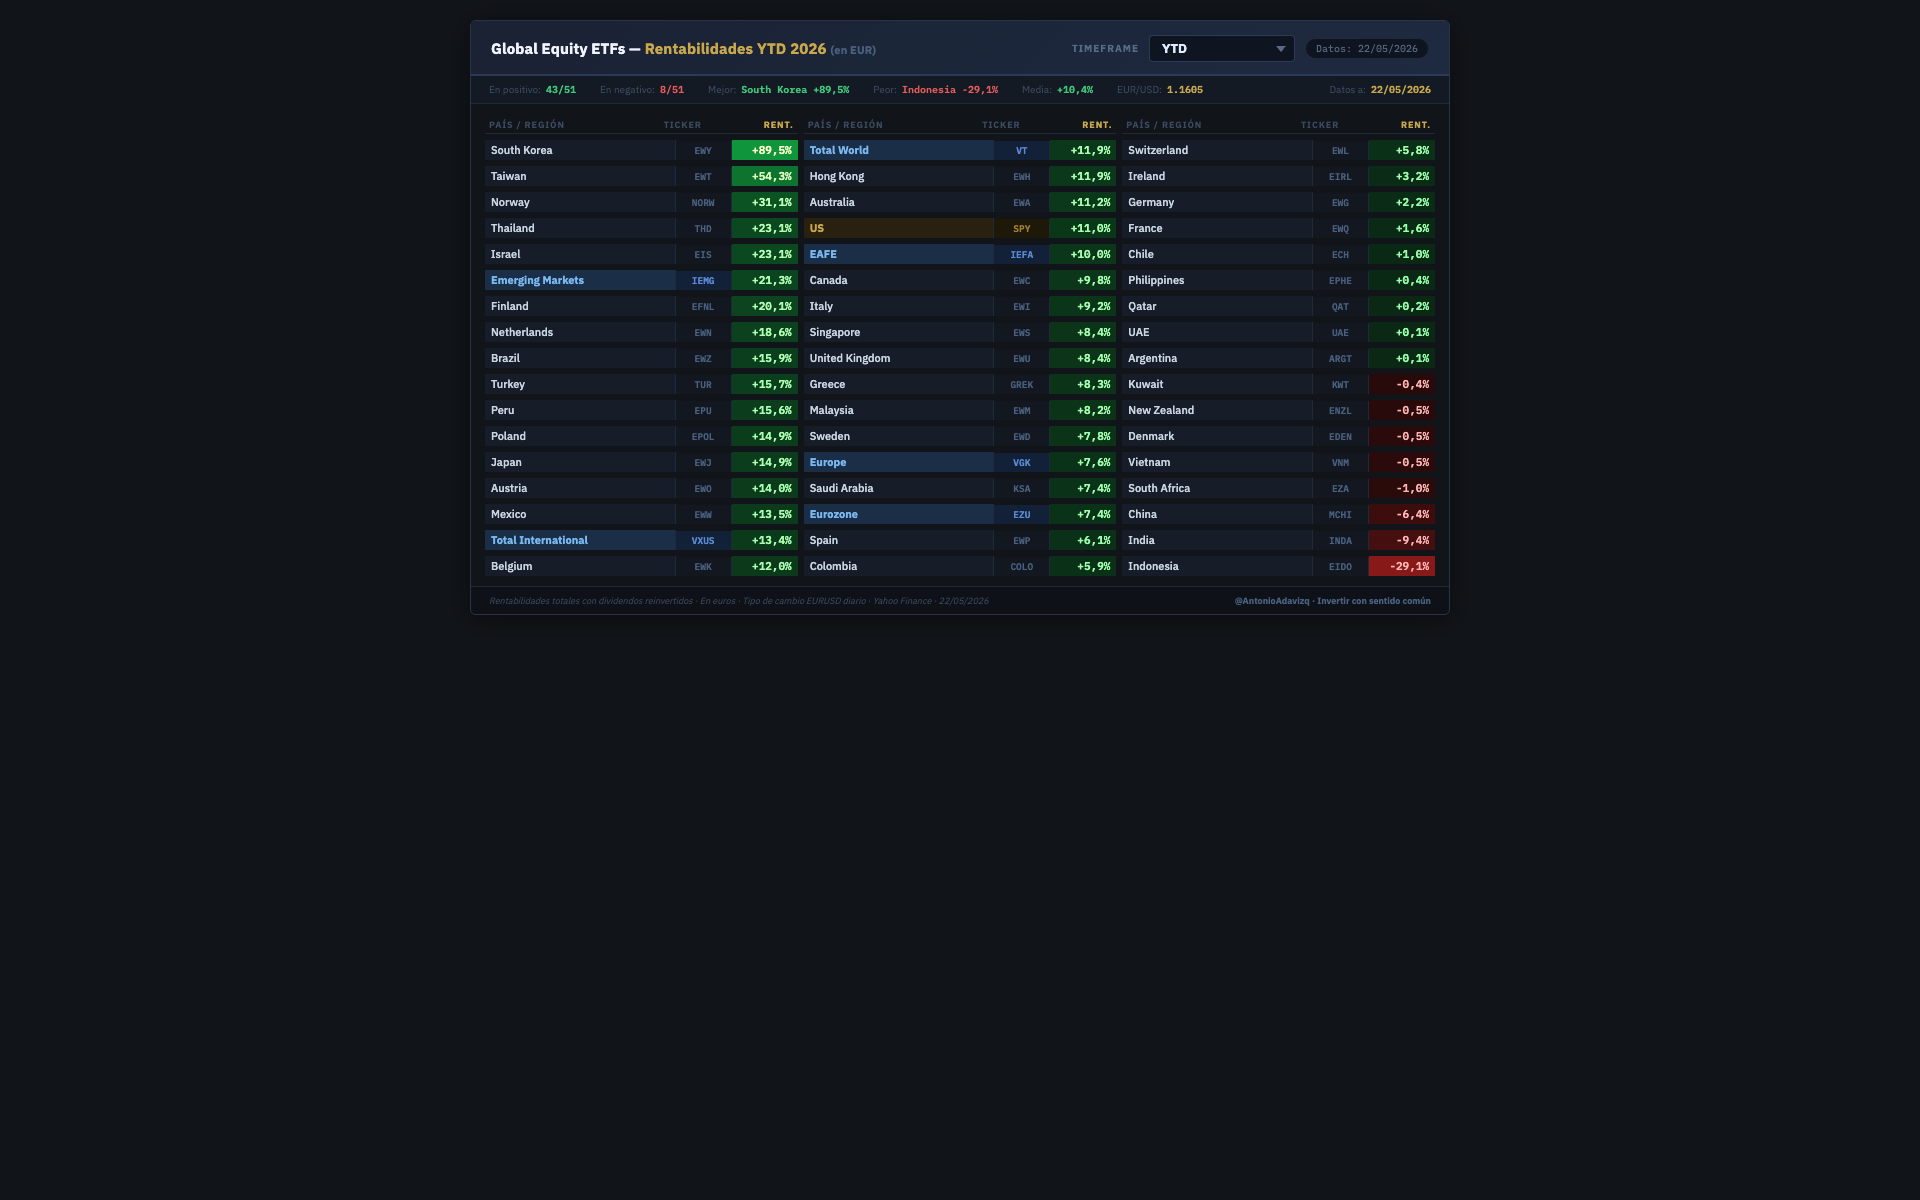1920x1200 pixels.
Task: Click Thailand's THD ticker cell
Action: (703, 228)
